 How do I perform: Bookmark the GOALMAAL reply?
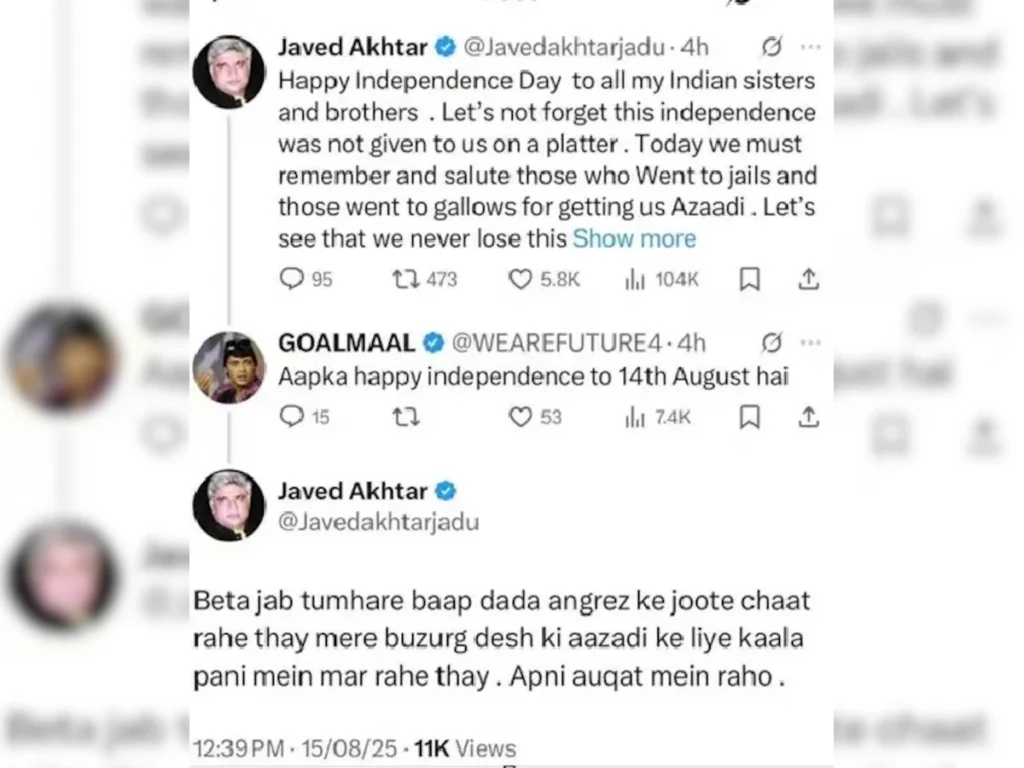pyautogui.click(x=749, y=416)
